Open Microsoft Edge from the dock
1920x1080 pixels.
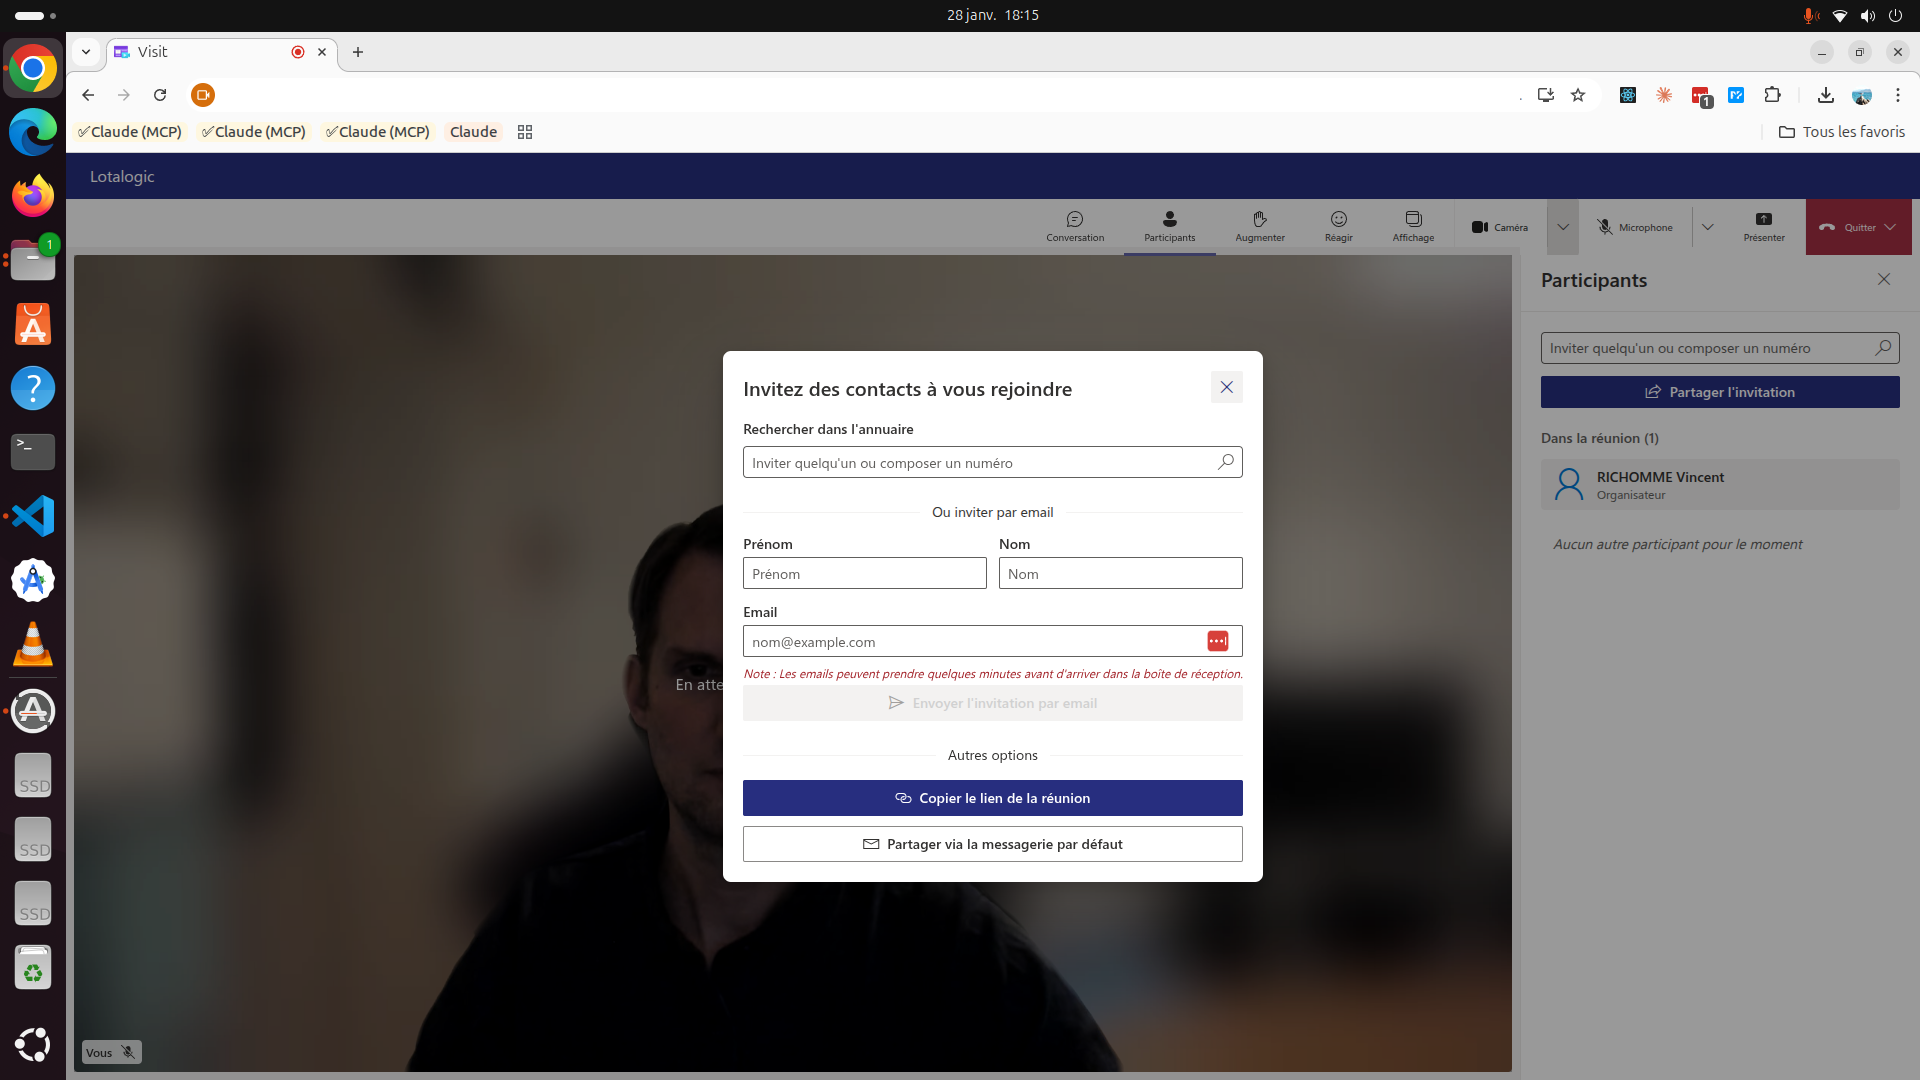pyautogui.click(x=33, y=132)
